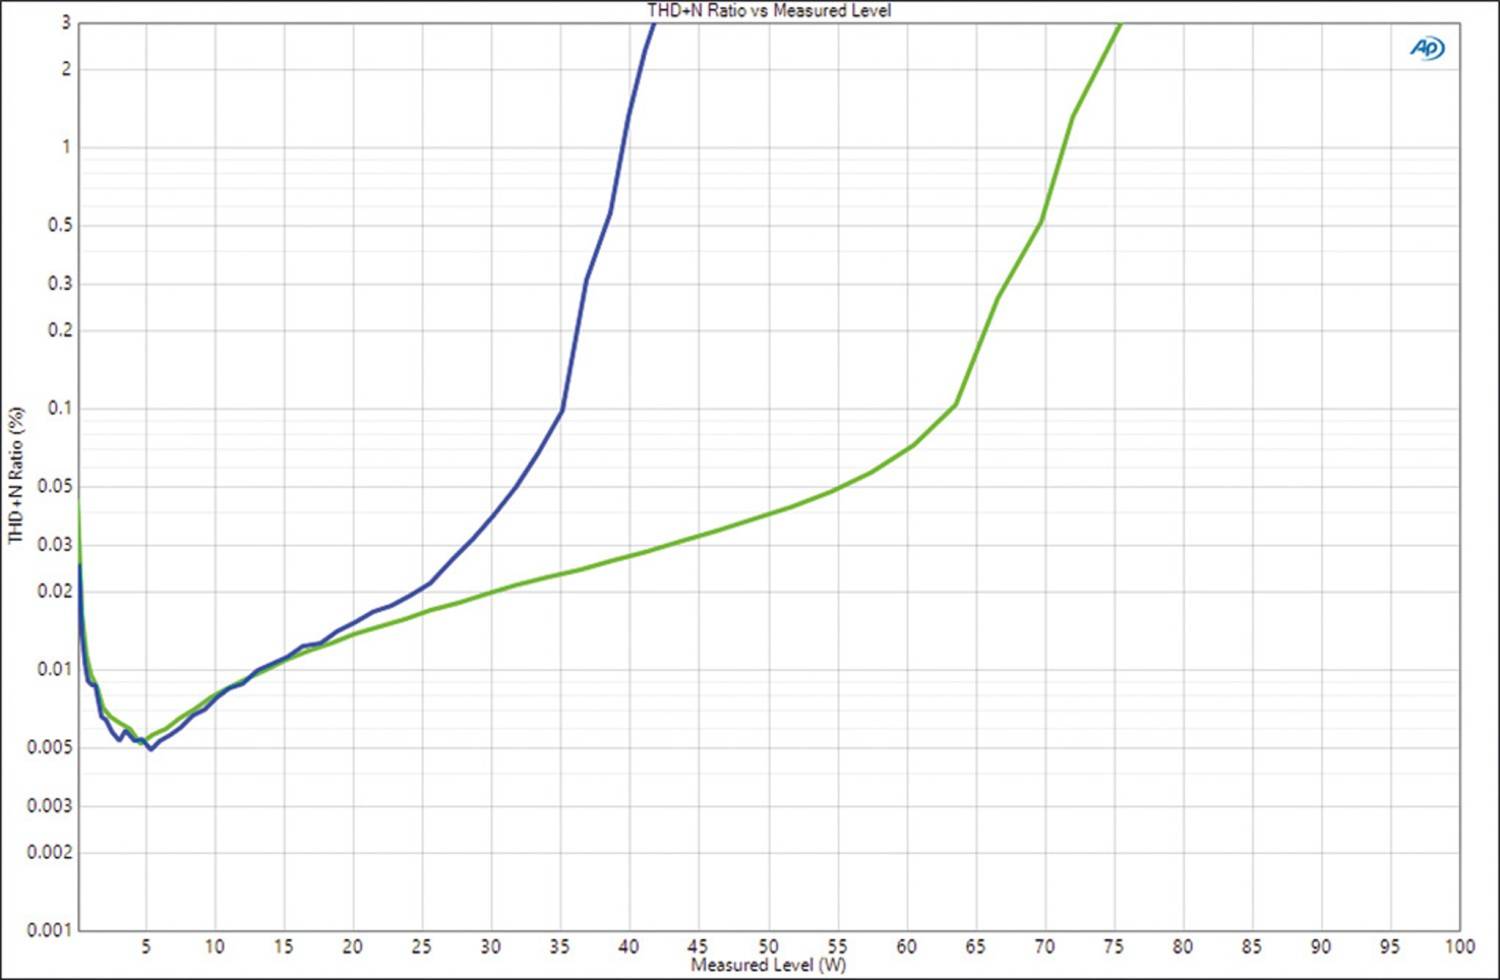Click the AP logo icon
This screenshot has height=980, width=1500.
pyautogui.click(x=1427, y=47)
